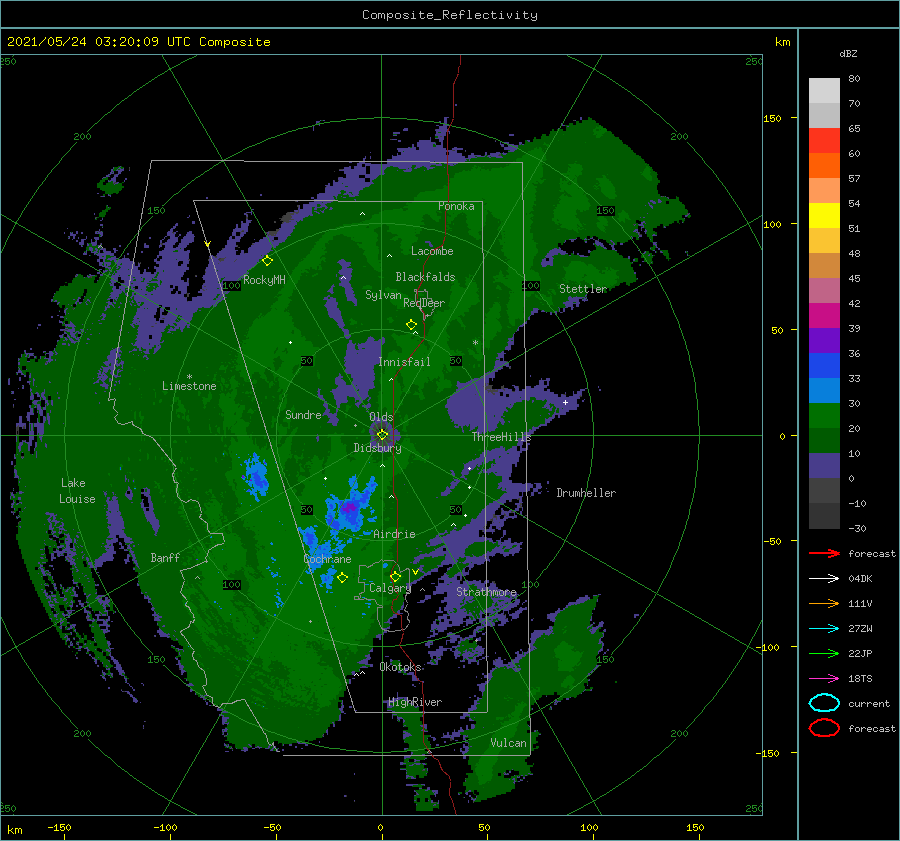Click the Lacombe city label
Viewport: 900px width, 841px height.
point(432,251)
